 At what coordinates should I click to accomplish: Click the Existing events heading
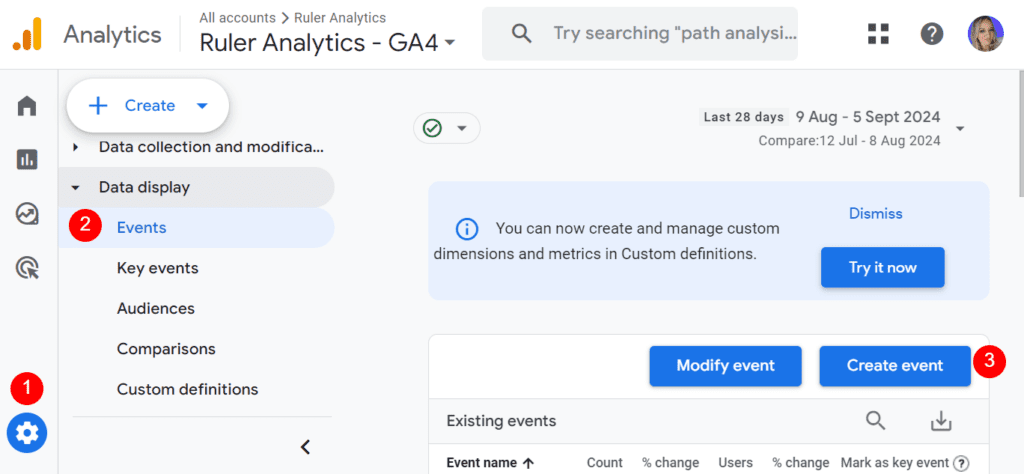tap(501, 421)
